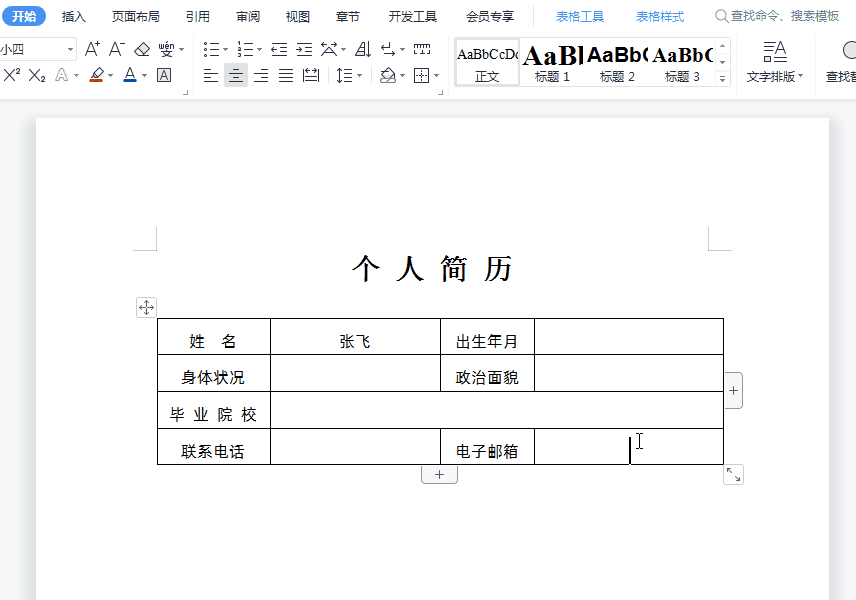Expand bullet list style dropdown
856x600 pixels.
tap(225, 50)
